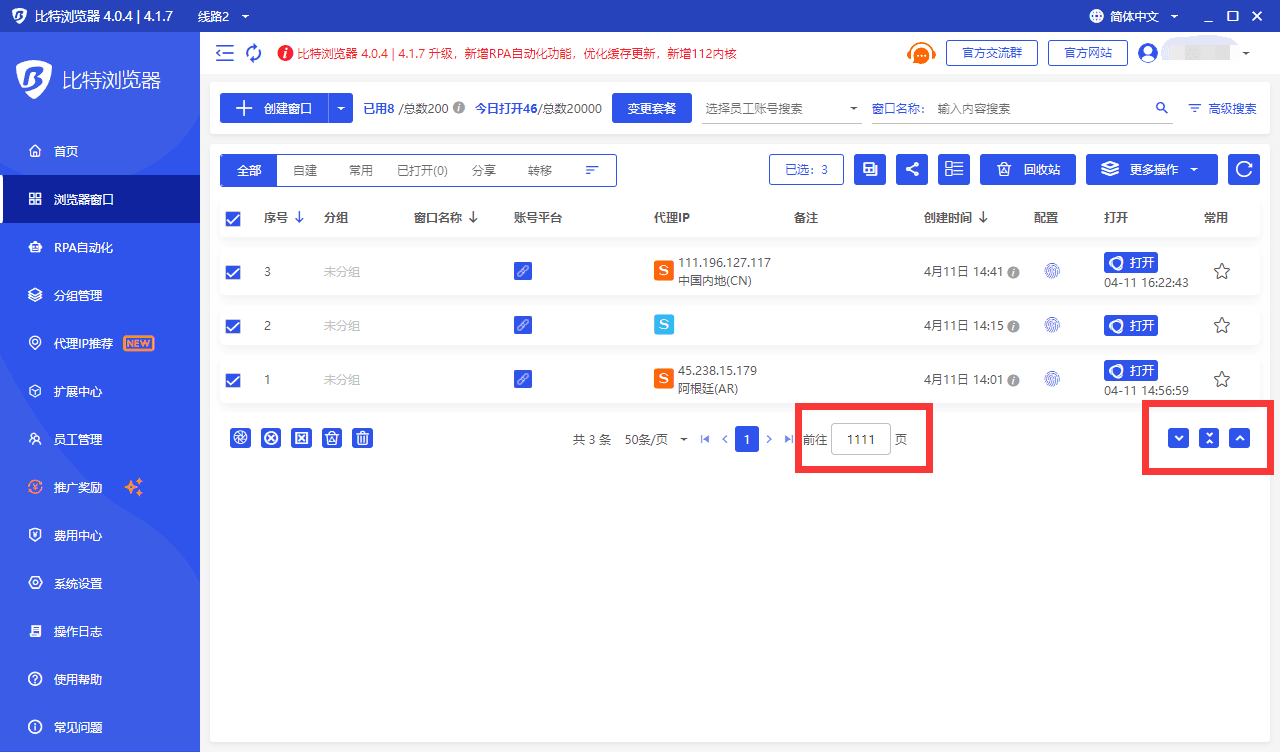Toggle the select-all header checkbox
This screenshot has width=1280, height=752.
pyautogui.click(x=233, y=218)
